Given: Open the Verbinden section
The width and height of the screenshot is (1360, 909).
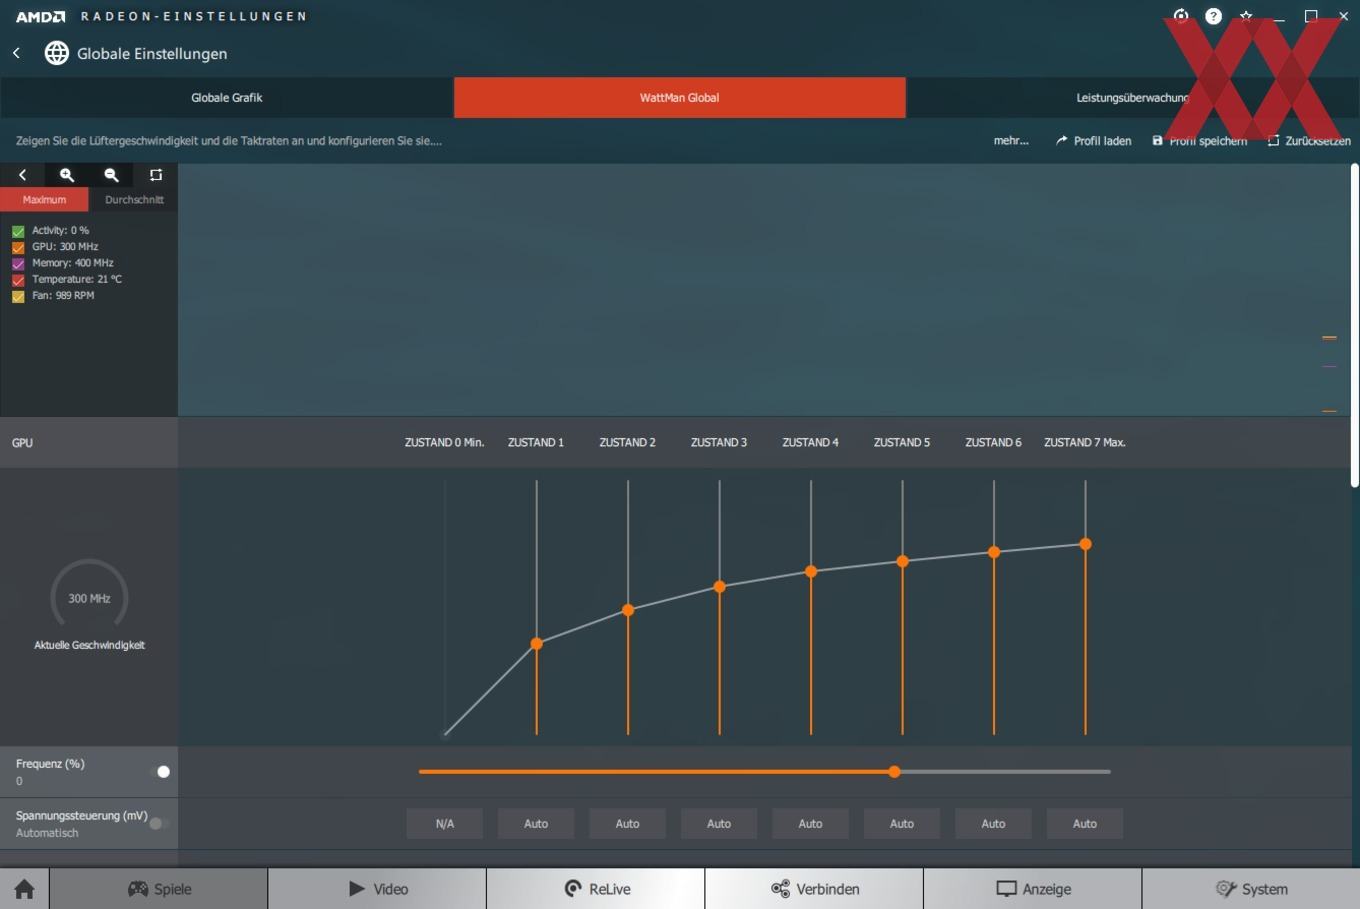Looking at the screenshot, I should tap(814, 889).
